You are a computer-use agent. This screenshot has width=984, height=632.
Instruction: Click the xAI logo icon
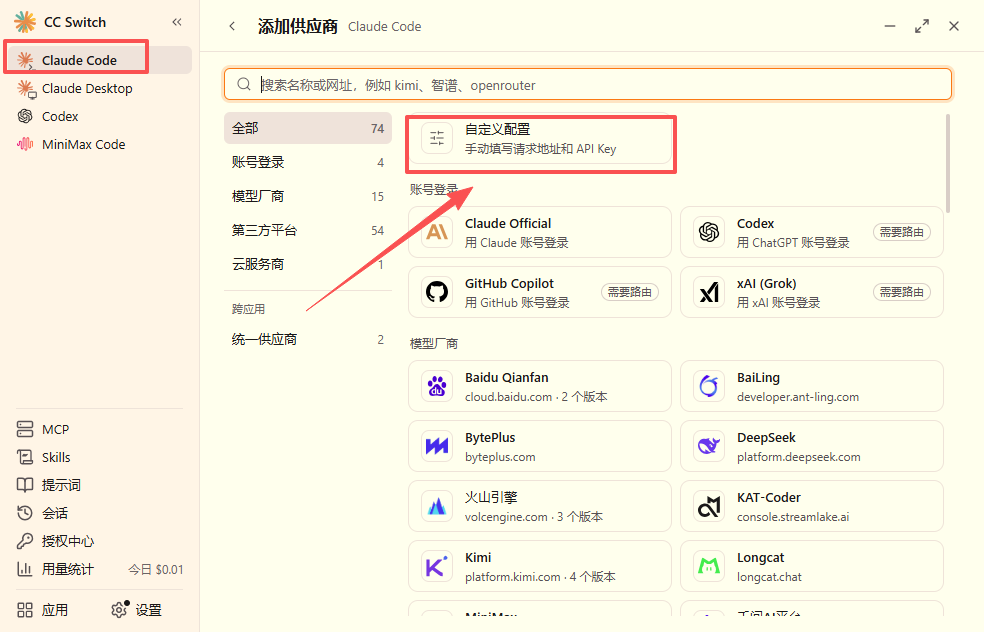709,292
